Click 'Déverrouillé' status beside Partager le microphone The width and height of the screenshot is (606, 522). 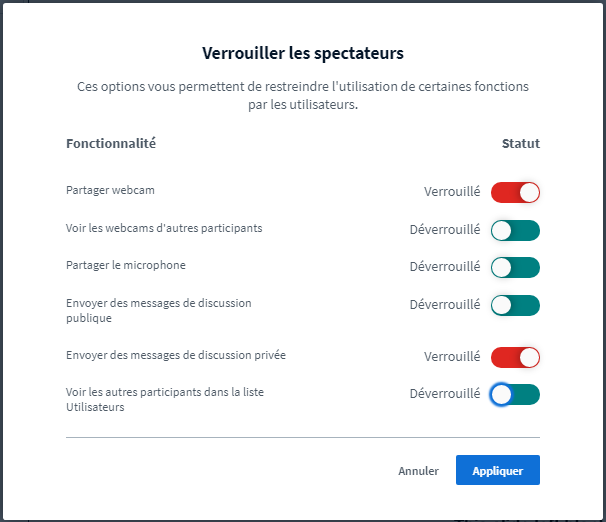(445, 267)
